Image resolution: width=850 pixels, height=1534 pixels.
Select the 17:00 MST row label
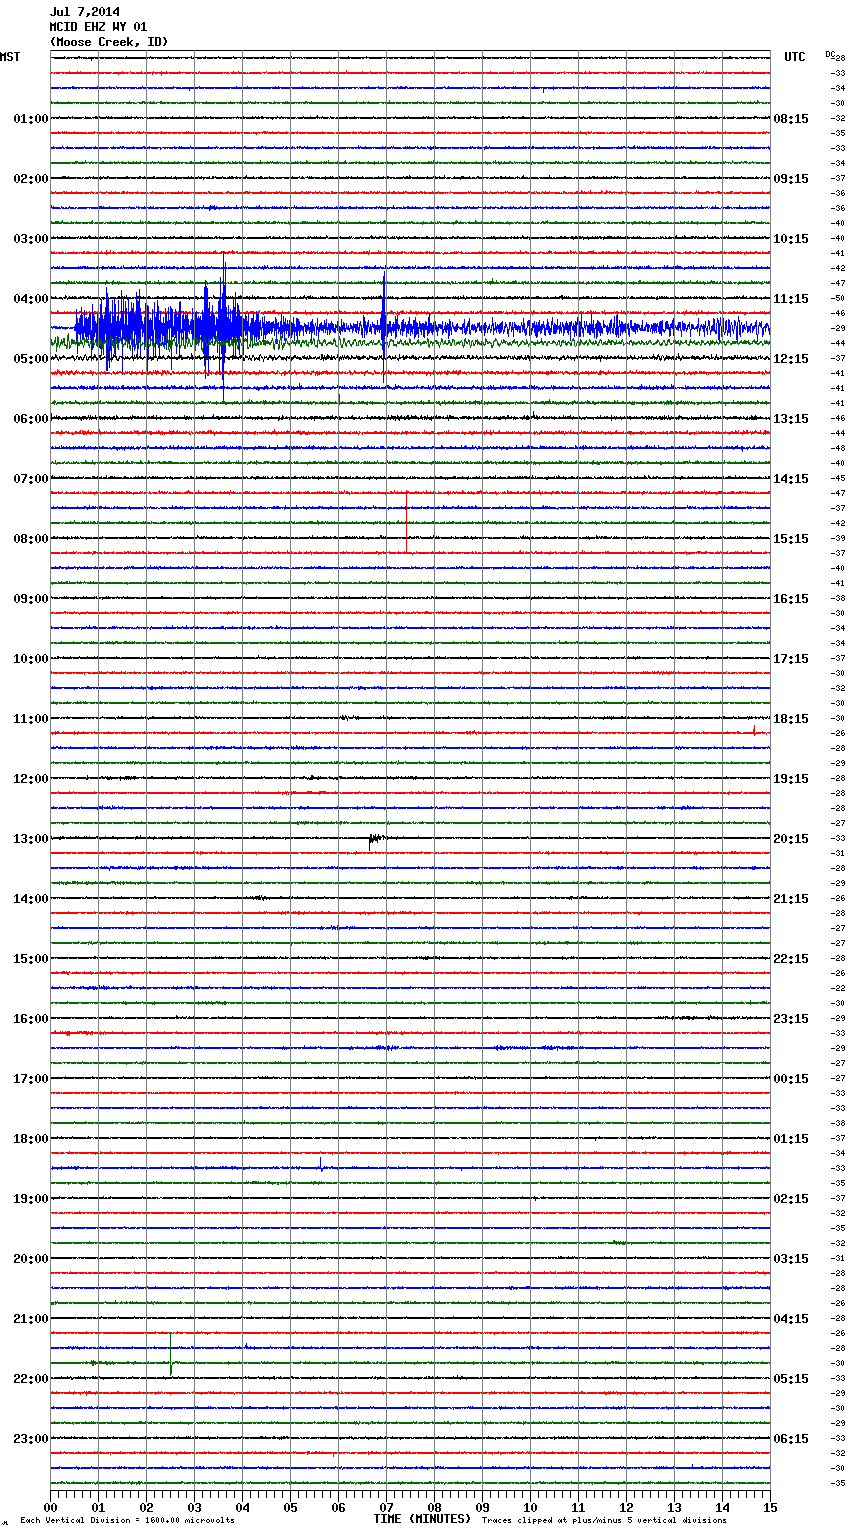pyautogui.click(x=31, y=1079)
